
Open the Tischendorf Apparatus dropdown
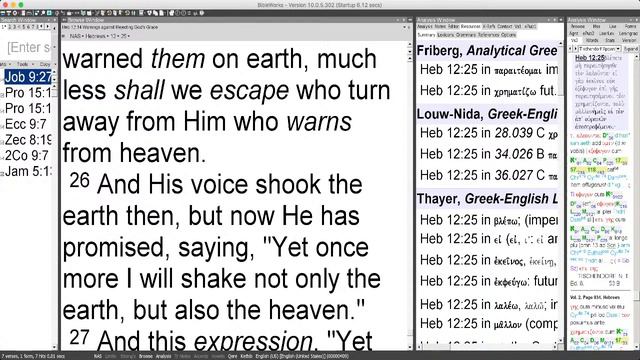coord(599,49)
